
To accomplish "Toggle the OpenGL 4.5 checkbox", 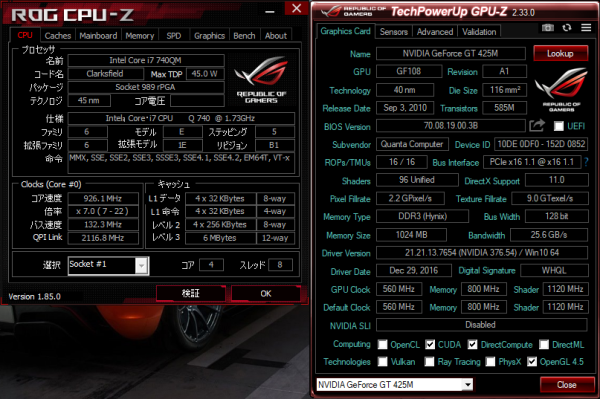I will (x=532, y=362).
